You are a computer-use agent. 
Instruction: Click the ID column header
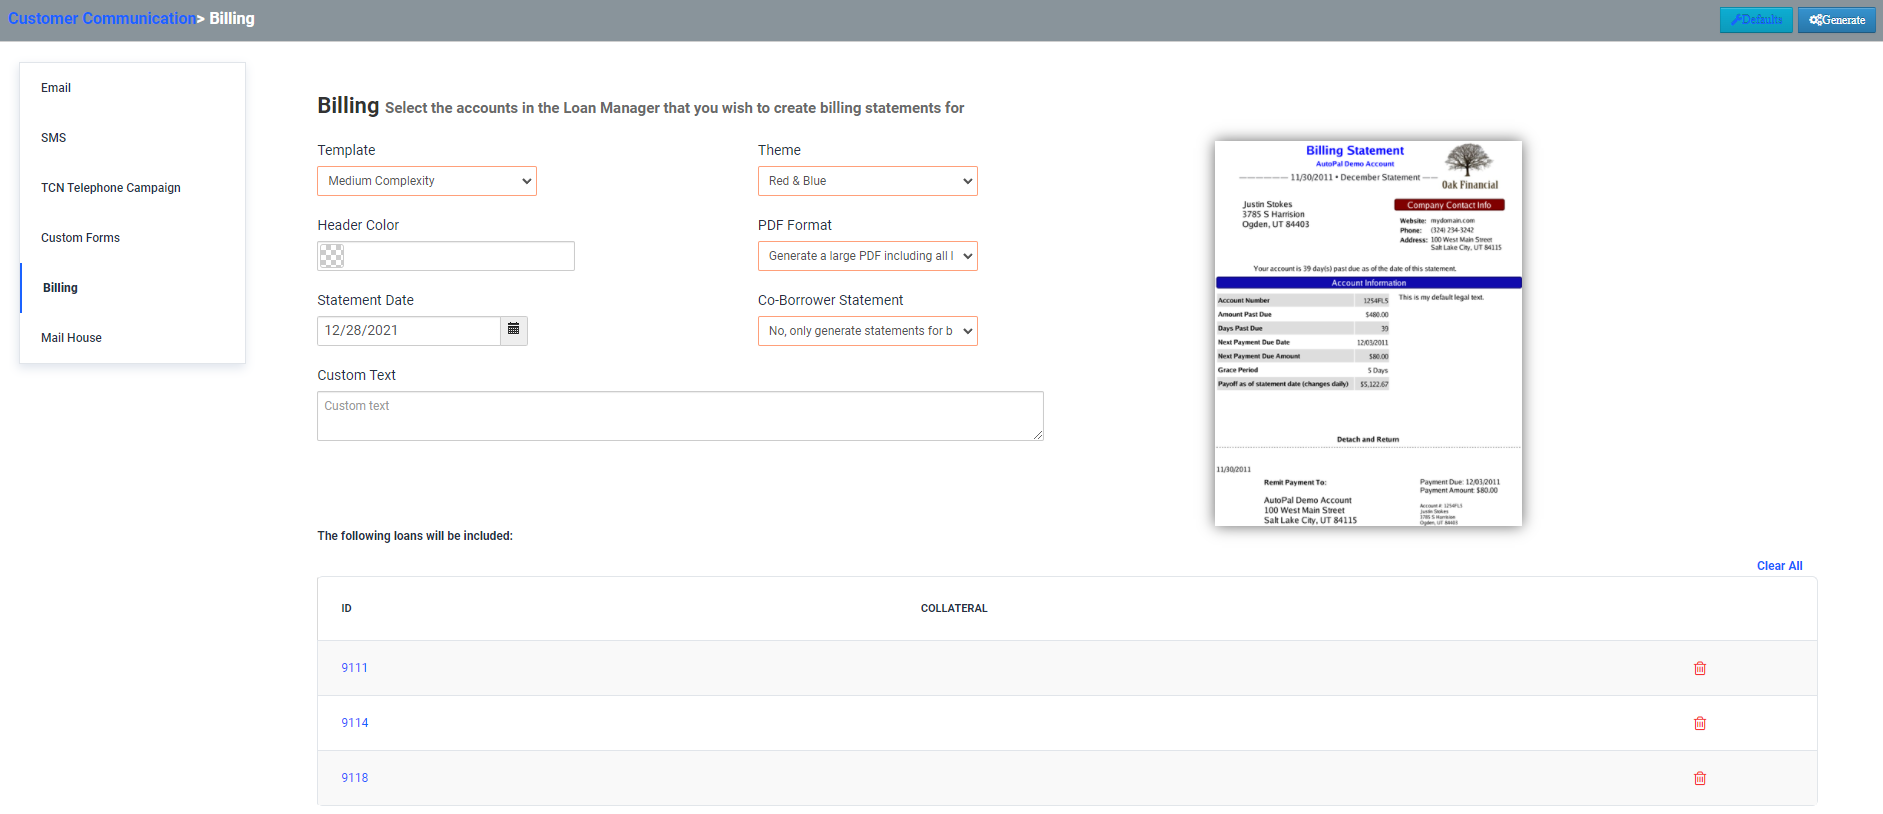(x=346, y=608)
